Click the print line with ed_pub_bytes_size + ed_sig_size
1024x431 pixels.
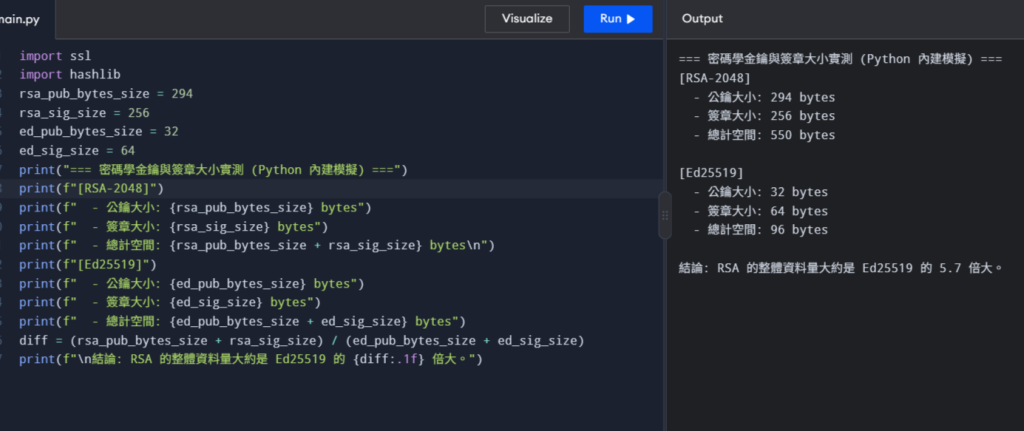point(242,321)
